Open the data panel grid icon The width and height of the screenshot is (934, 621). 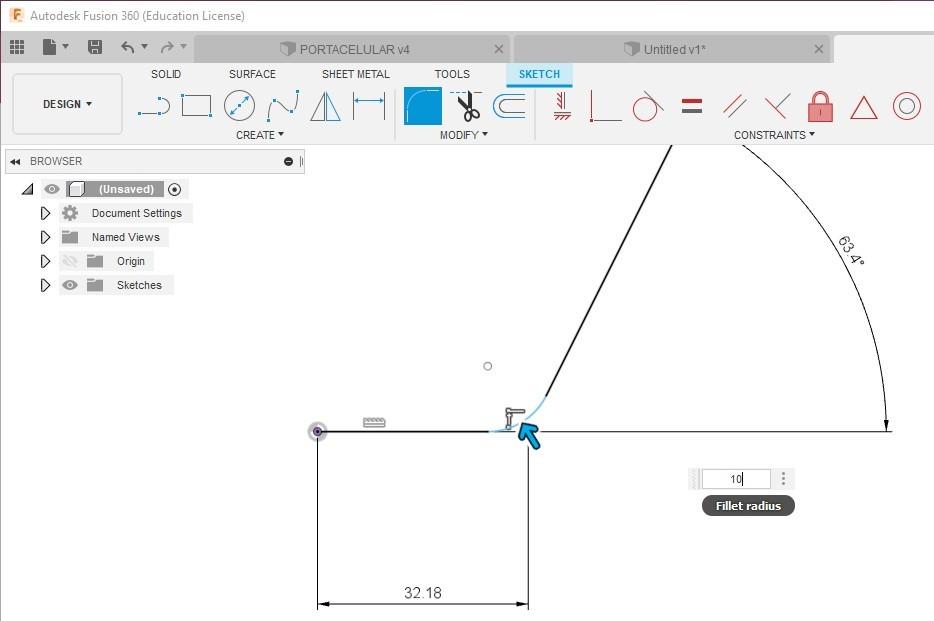tap(17, 47)
